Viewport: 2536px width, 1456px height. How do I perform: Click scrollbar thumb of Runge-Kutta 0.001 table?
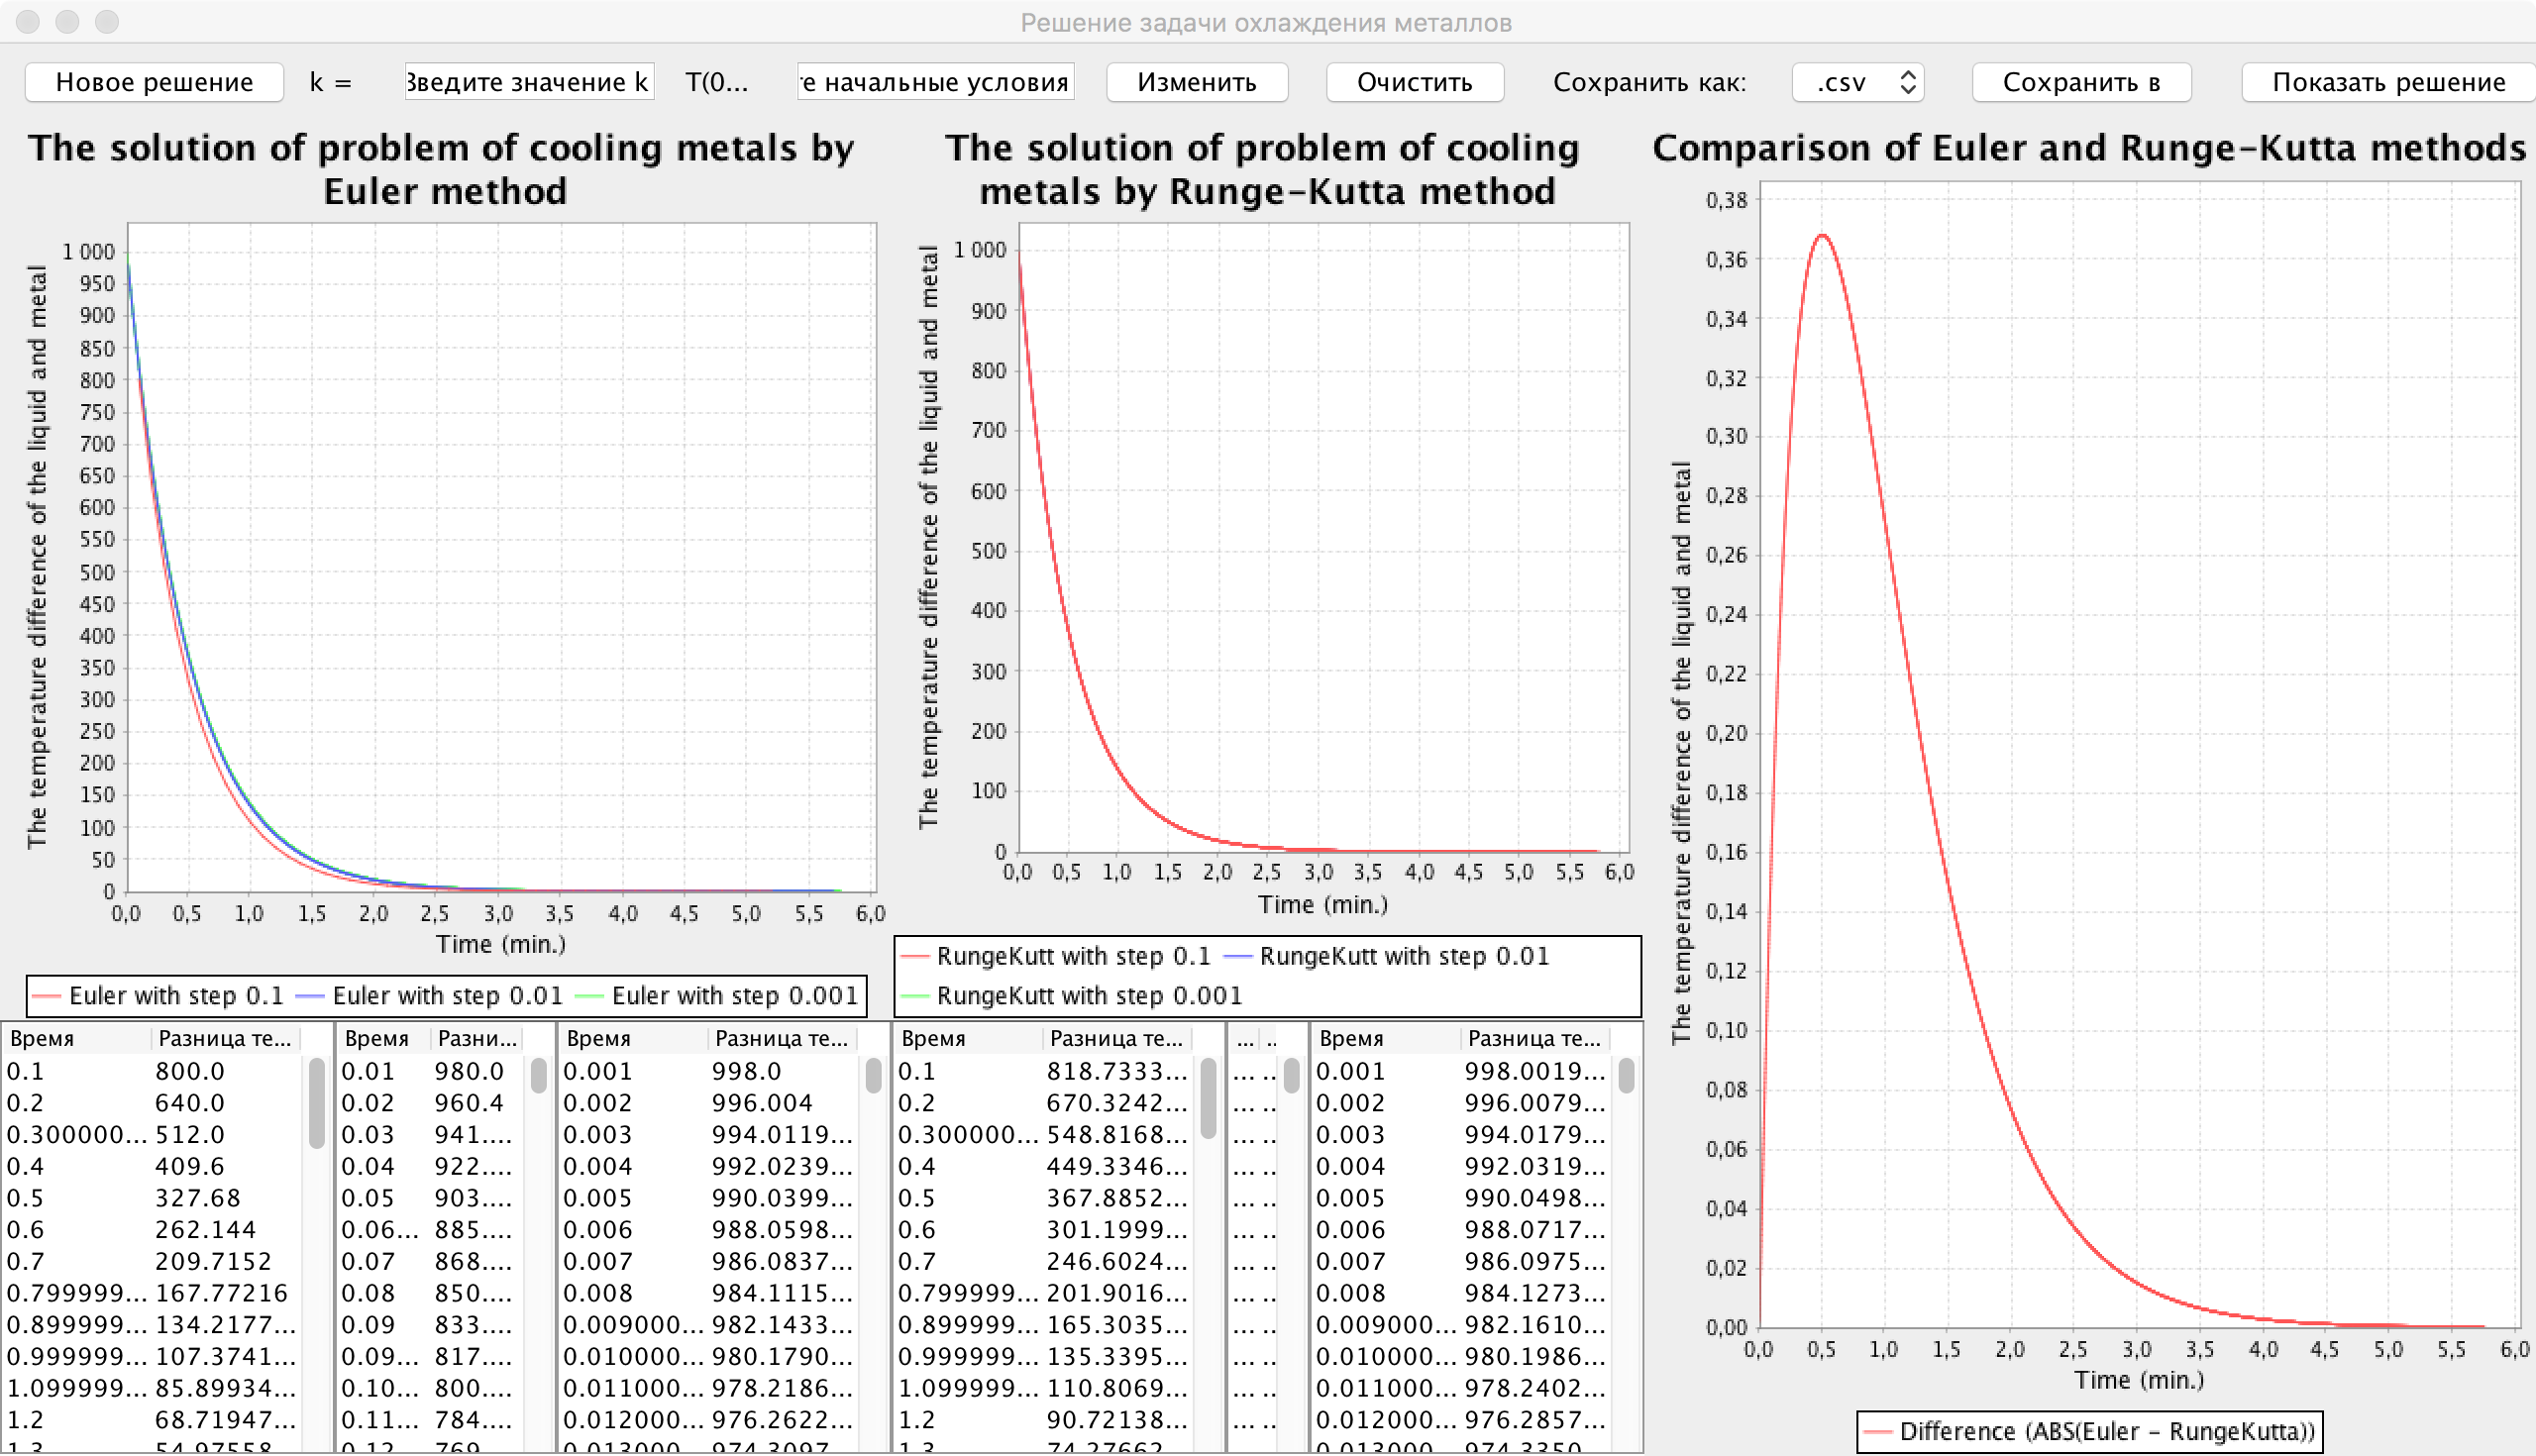point(1626,1076)
